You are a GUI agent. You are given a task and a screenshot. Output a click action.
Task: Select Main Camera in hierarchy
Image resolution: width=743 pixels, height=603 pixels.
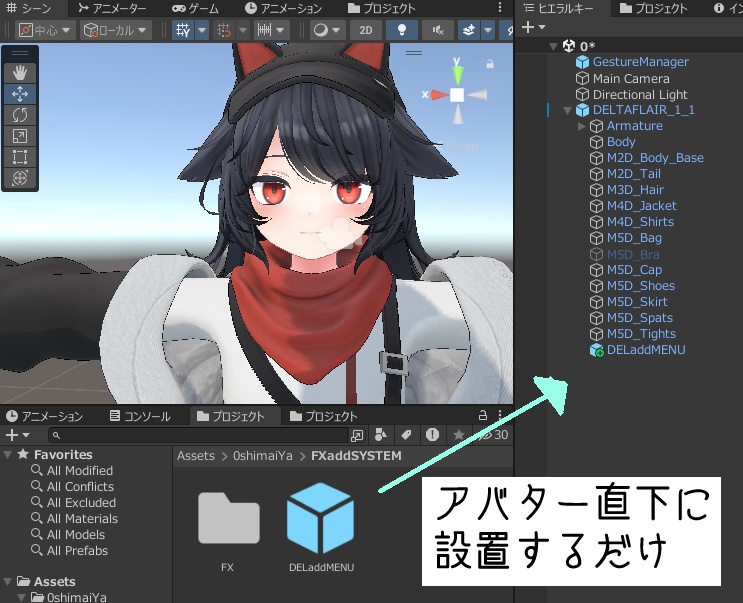pyautogui.click(x=631, y=79)
